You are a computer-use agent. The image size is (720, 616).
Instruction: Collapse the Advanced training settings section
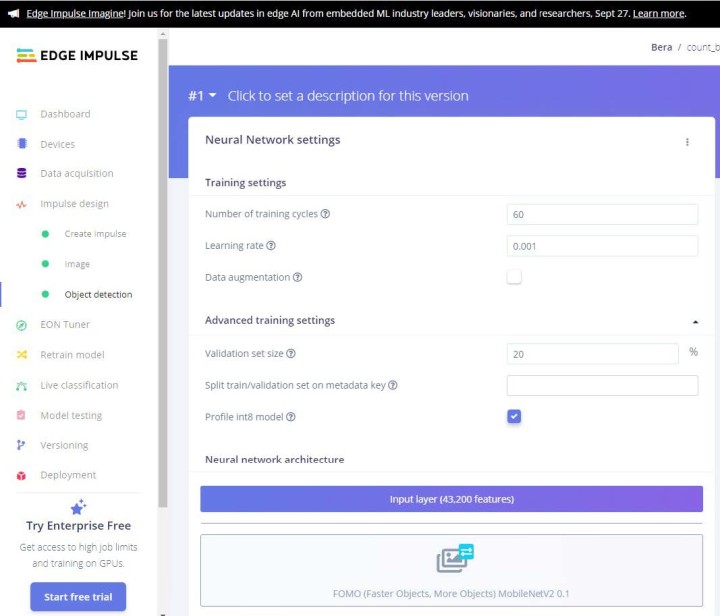(695, 321)
